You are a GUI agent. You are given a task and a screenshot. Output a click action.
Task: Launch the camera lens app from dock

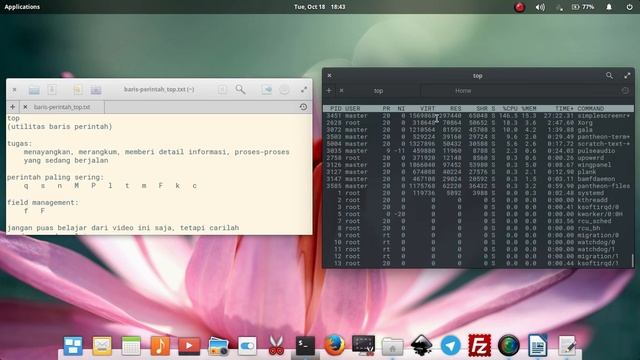click(509, 346)
